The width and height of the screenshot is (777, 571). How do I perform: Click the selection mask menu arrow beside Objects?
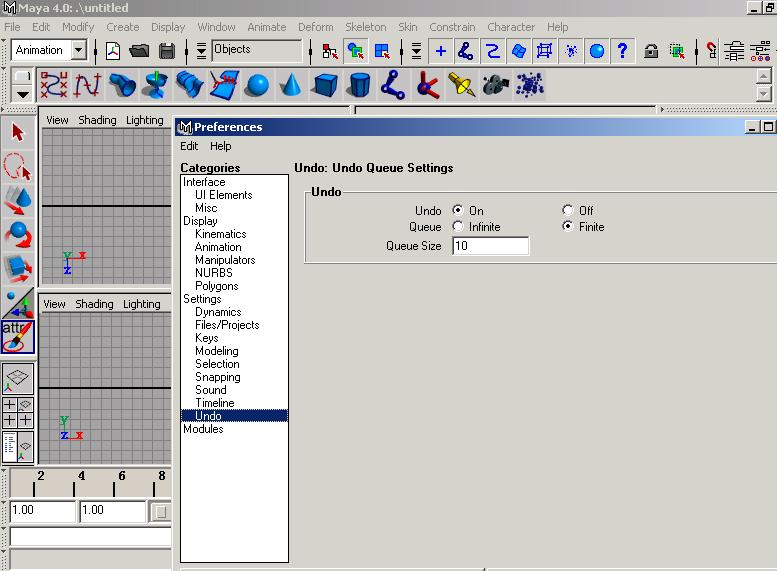[x=201, y=51]
